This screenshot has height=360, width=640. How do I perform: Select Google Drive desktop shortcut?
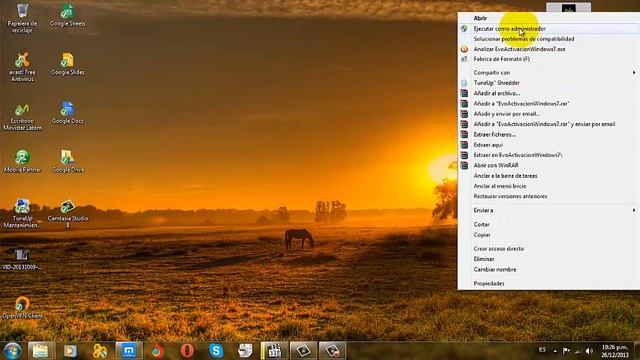point(67,161)
